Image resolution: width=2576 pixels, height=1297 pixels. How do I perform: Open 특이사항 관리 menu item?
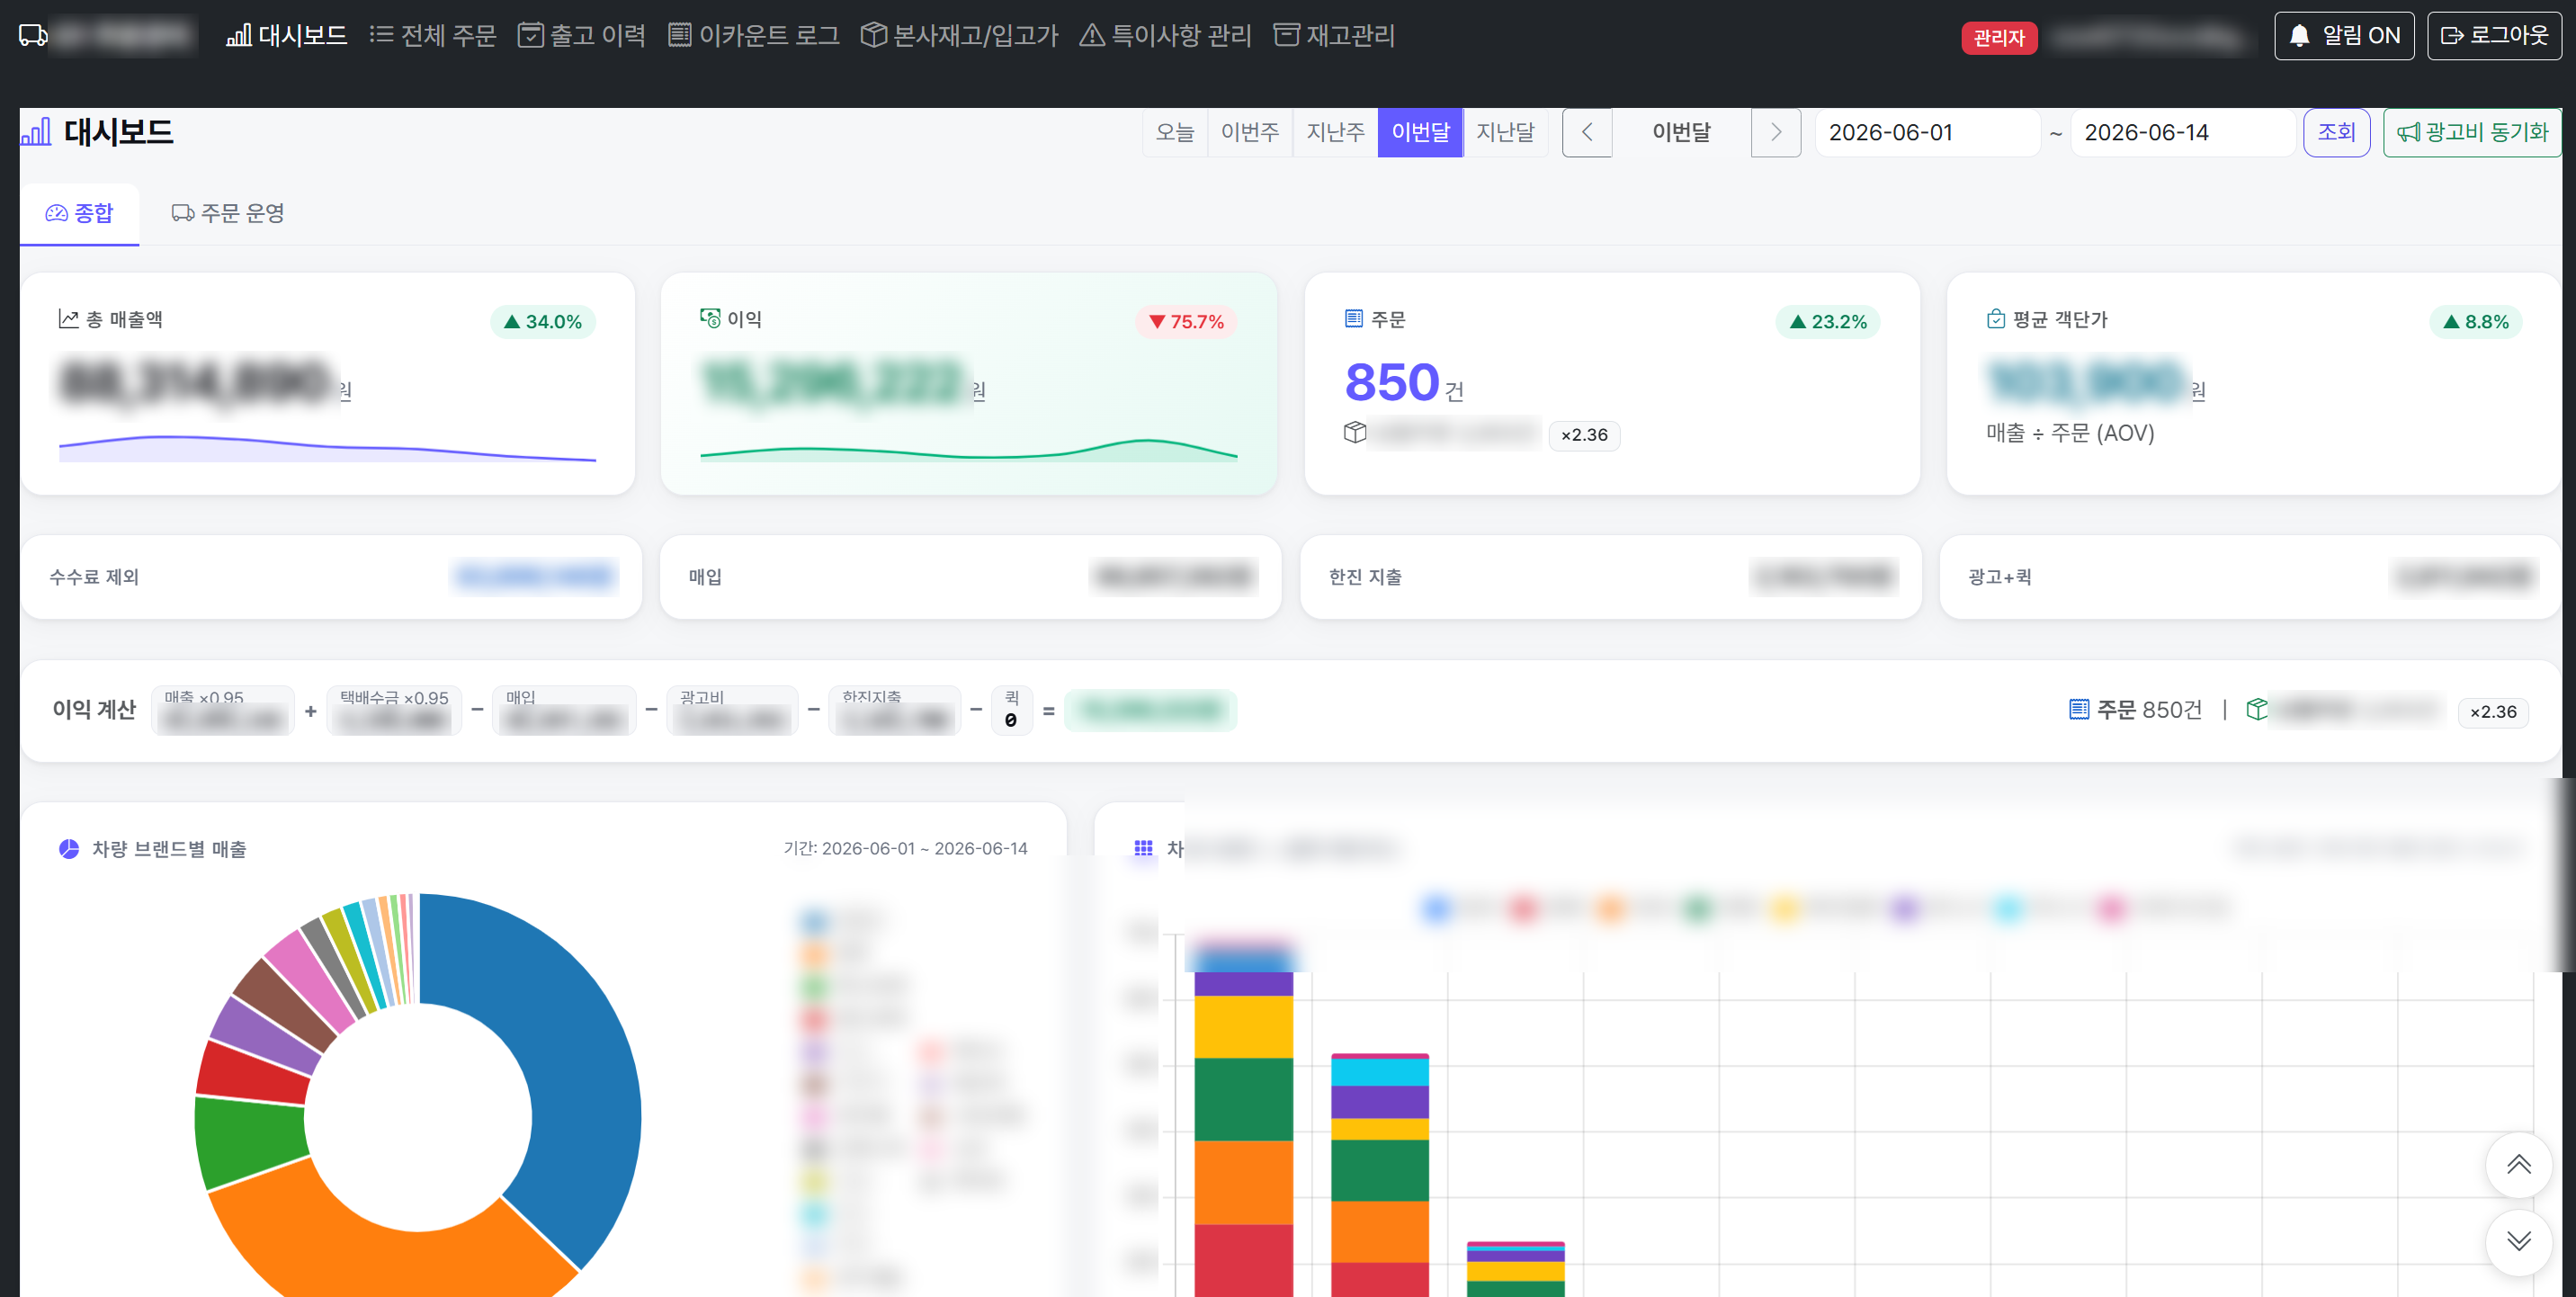point(1165,35)
